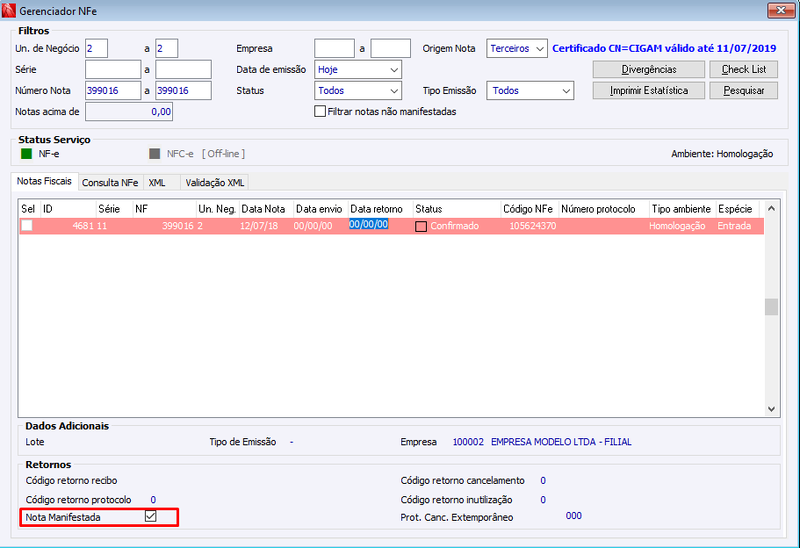Click the Data retorno column header
Viewport: 800px width, 548px height.
click(x=381, y=209)
